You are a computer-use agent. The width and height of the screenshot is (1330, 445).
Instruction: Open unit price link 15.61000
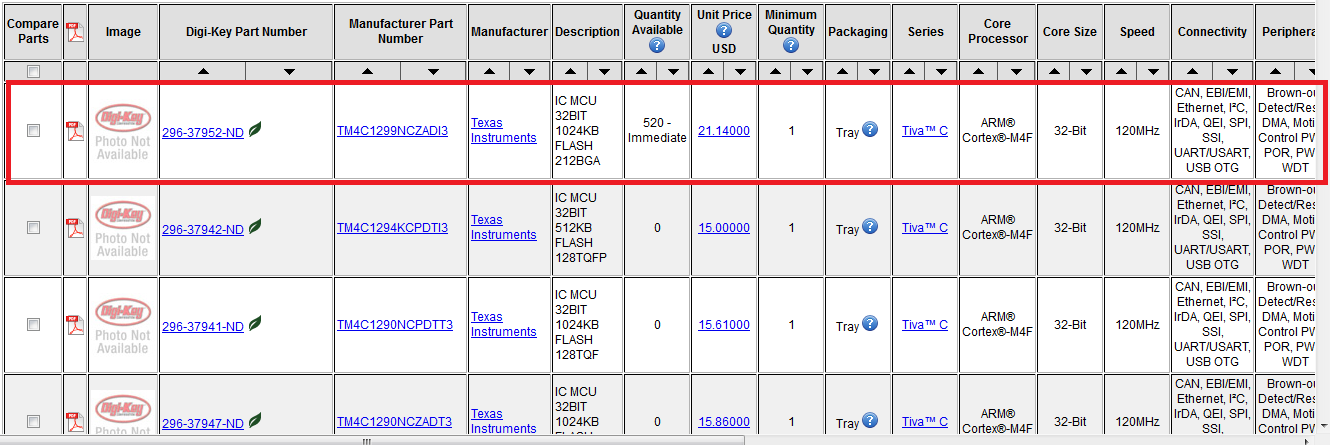click(724, 325)
